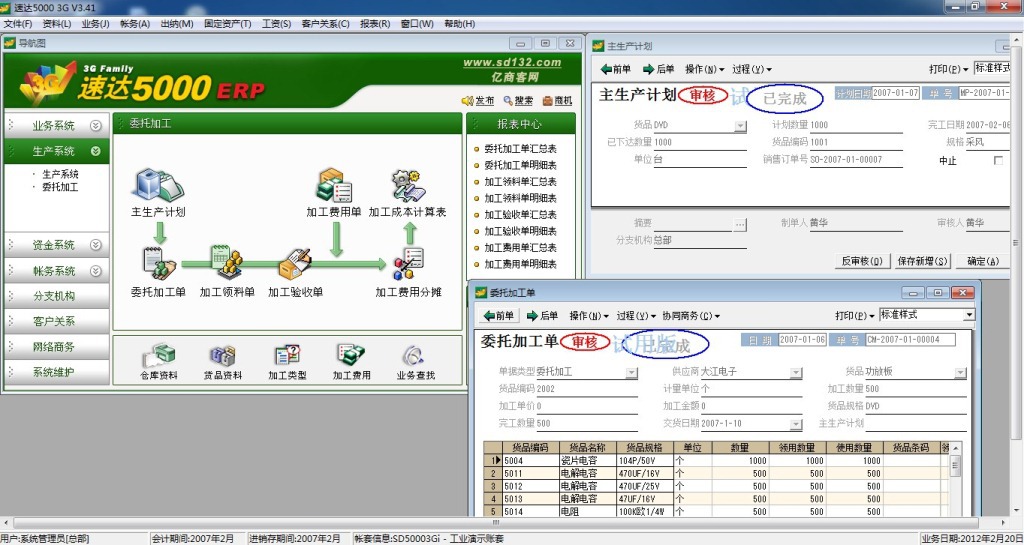Open the 文件(F) menu
The width and height of the screenshot is (1024, 545).
click(x=18, y=23)
